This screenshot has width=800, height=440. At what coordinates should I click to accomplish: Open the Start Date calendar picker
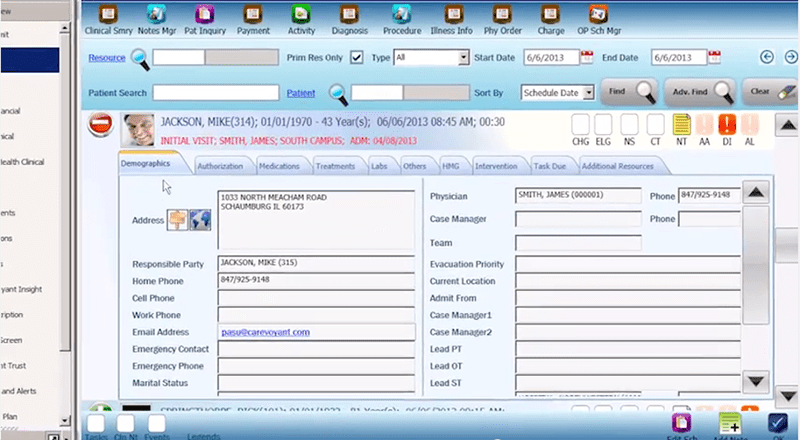click(x=587, y=57)
